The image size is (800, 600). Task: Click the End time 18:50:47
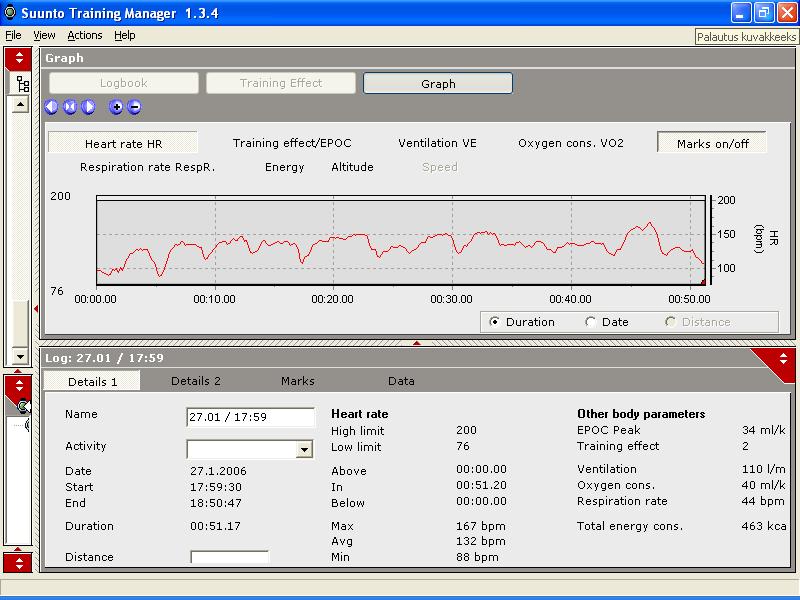pyautogui.click(x=215, y=503)
